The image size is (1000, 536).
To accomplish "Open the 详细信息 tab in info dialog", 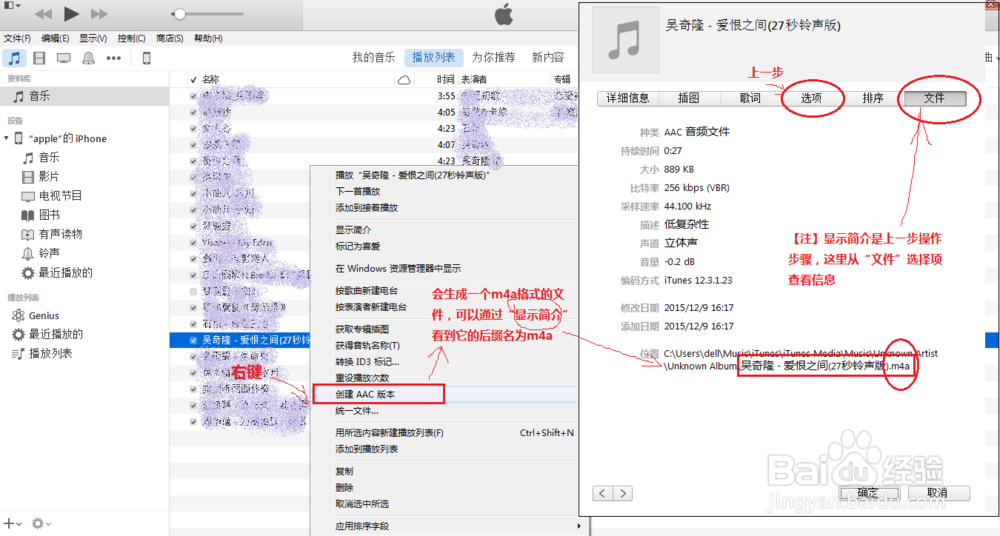I will pos(628,98).
